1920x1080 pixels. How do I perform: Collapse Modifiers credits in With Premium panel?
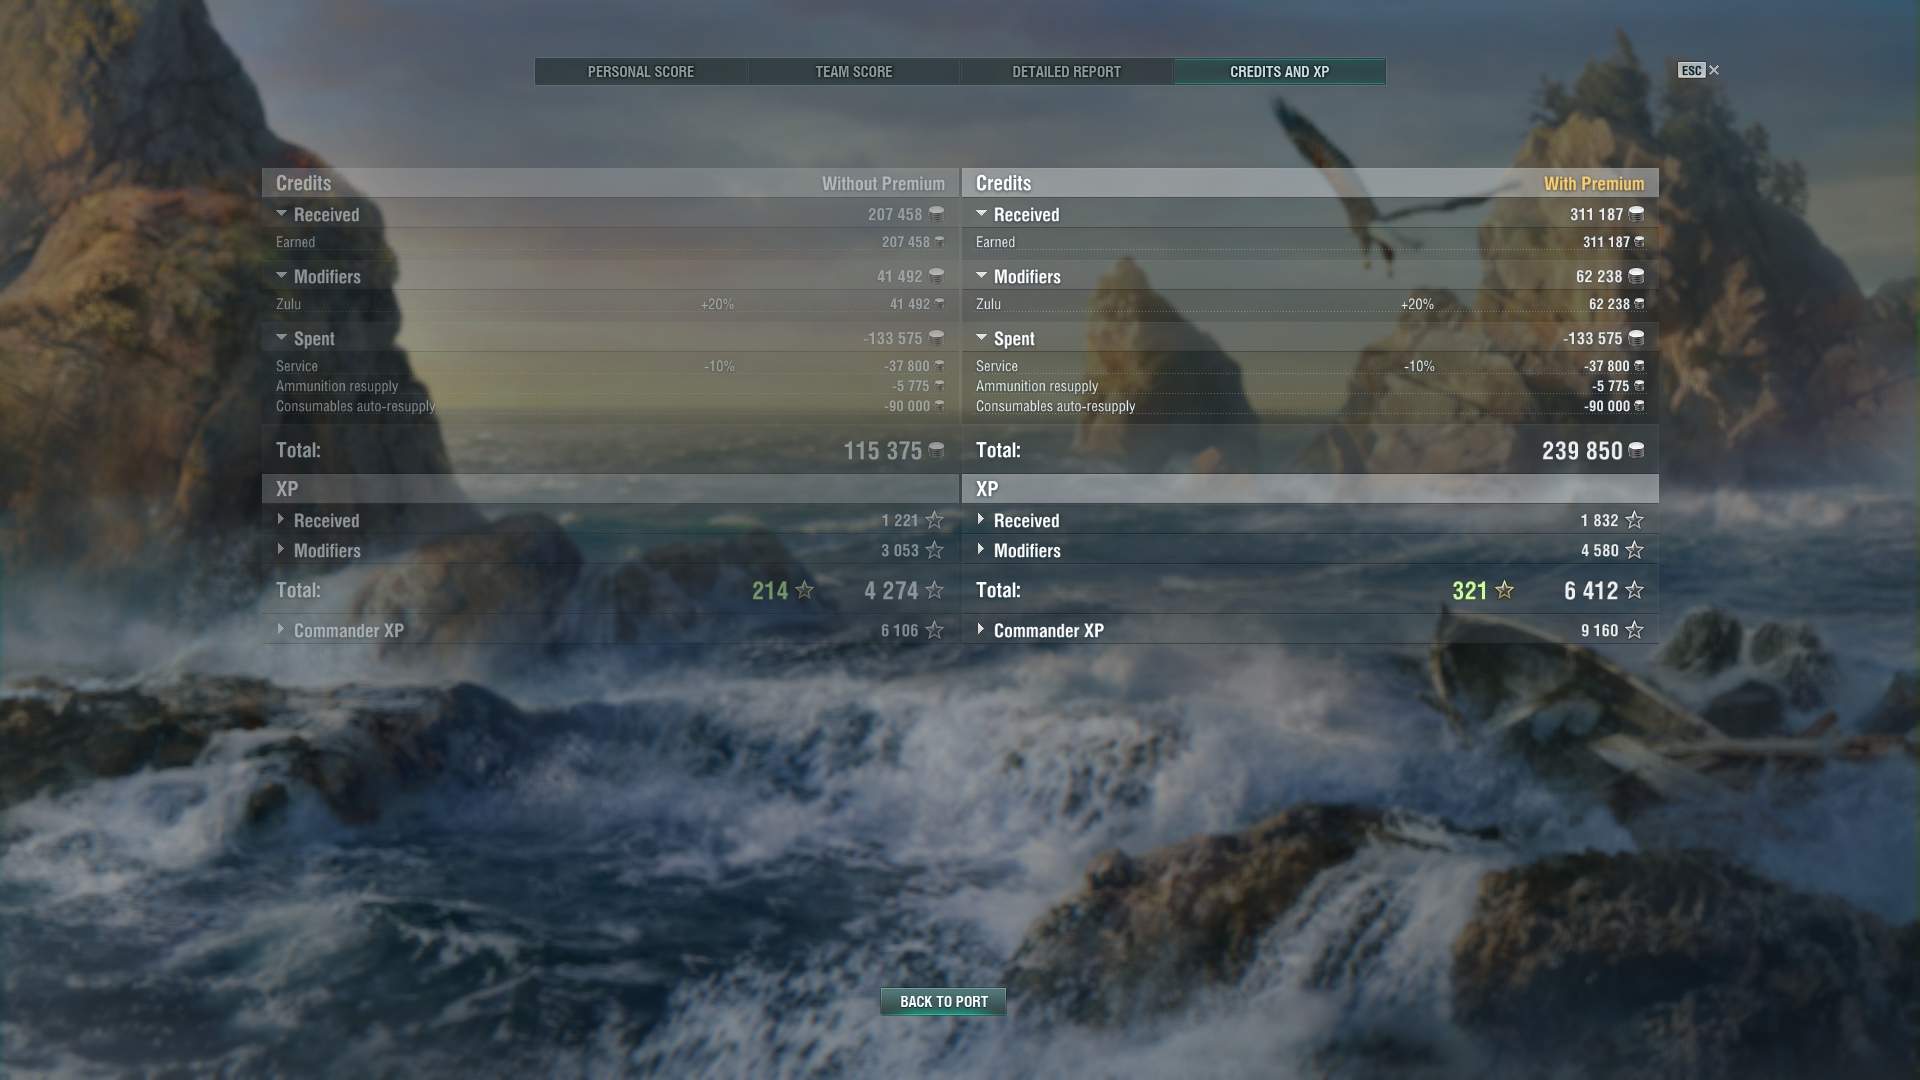click(x=981, y=276)
